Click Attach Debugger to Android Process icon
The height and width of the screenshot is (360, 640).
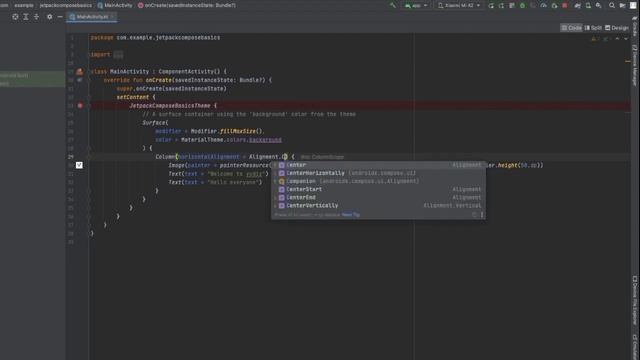click(x=554, y=5)
